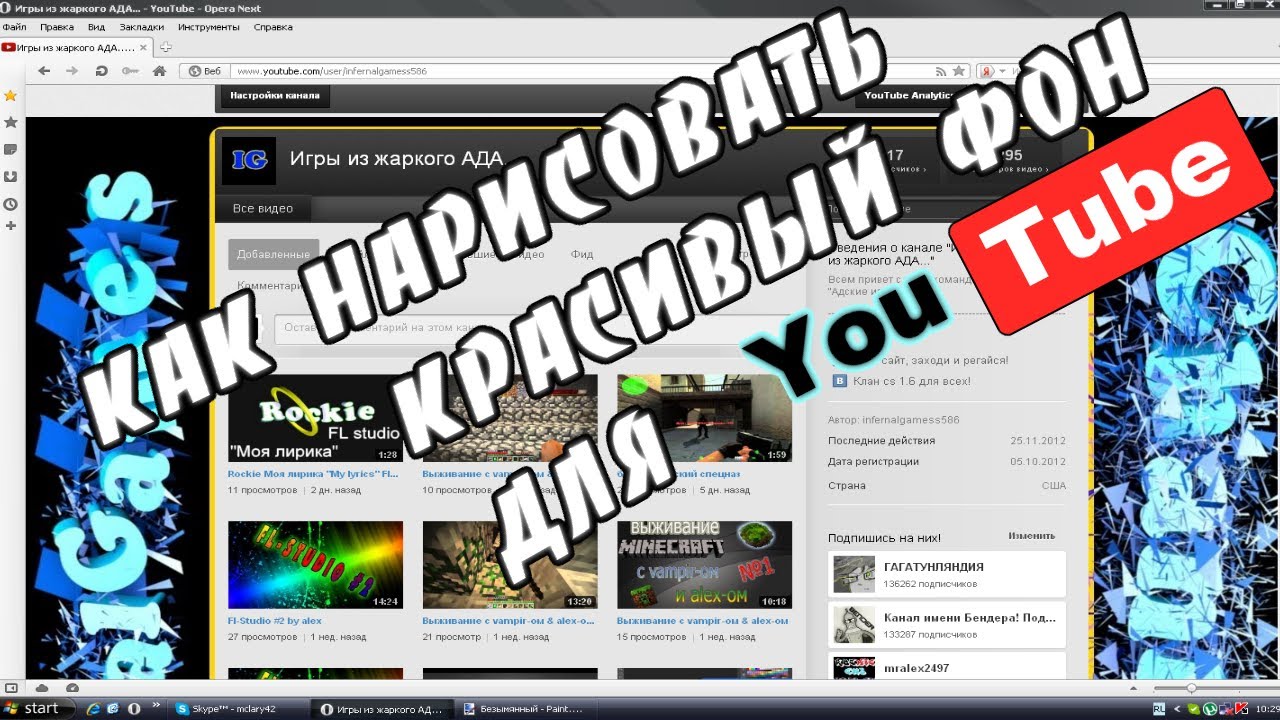Click the Последние действия 25.11.2012 date

(1038, 440)
